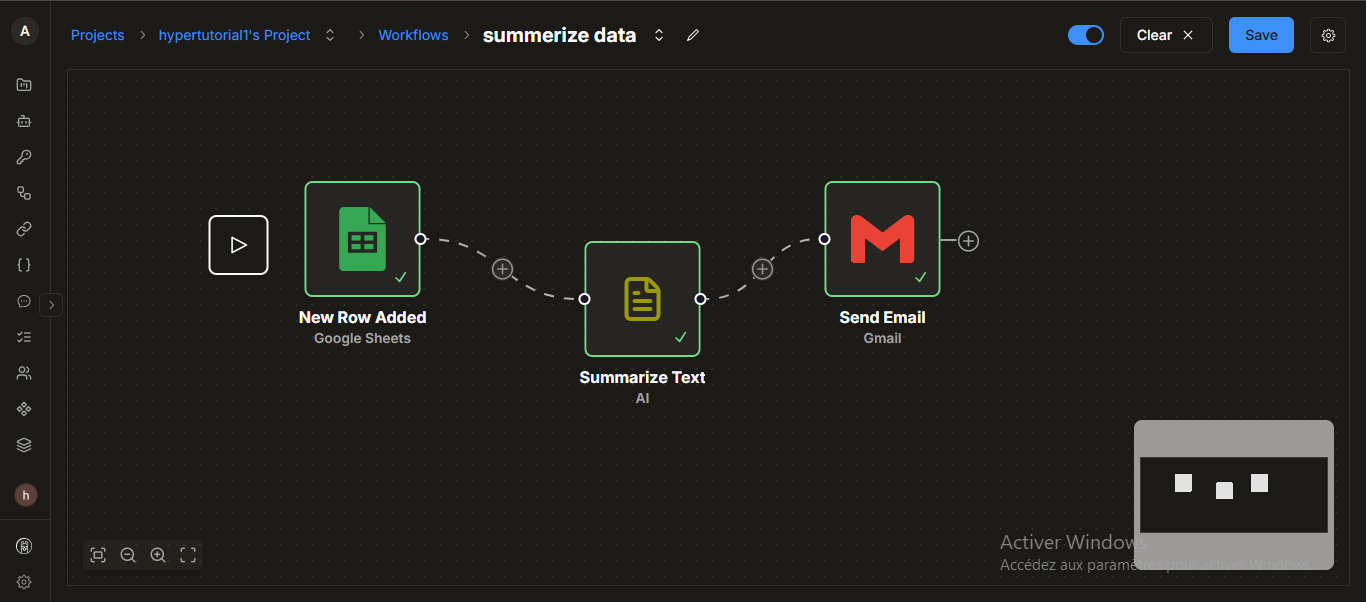Go to Workflows breadcrumb link

coord(413,35)
